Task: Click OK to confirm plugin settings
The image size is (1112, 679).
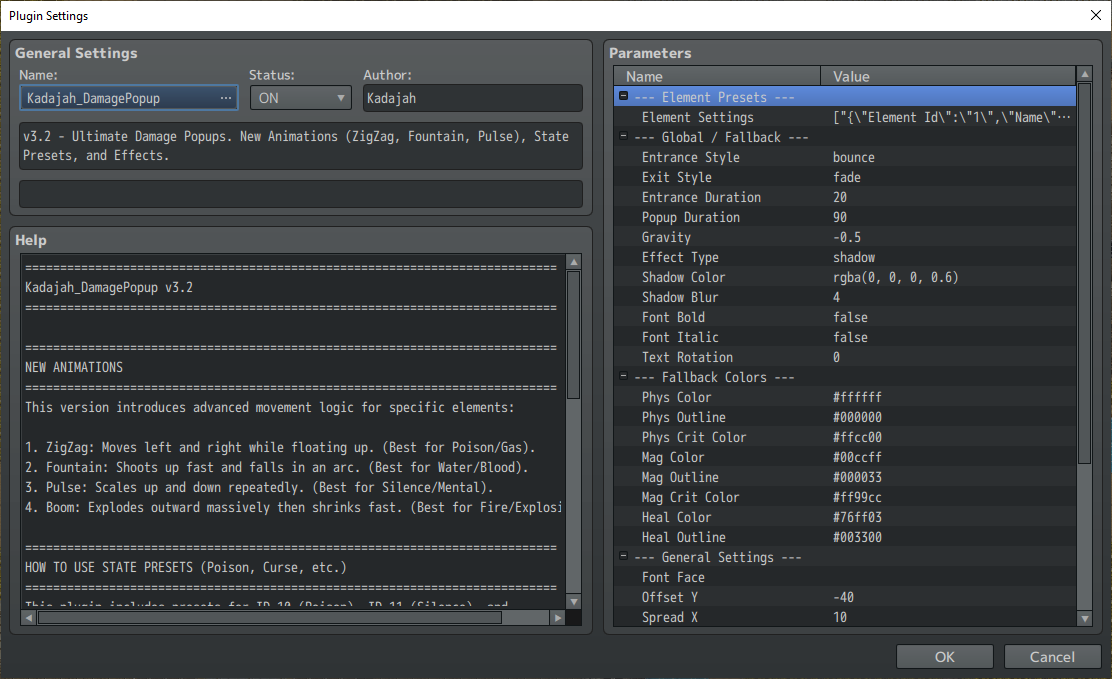Action: coord(944,657)
